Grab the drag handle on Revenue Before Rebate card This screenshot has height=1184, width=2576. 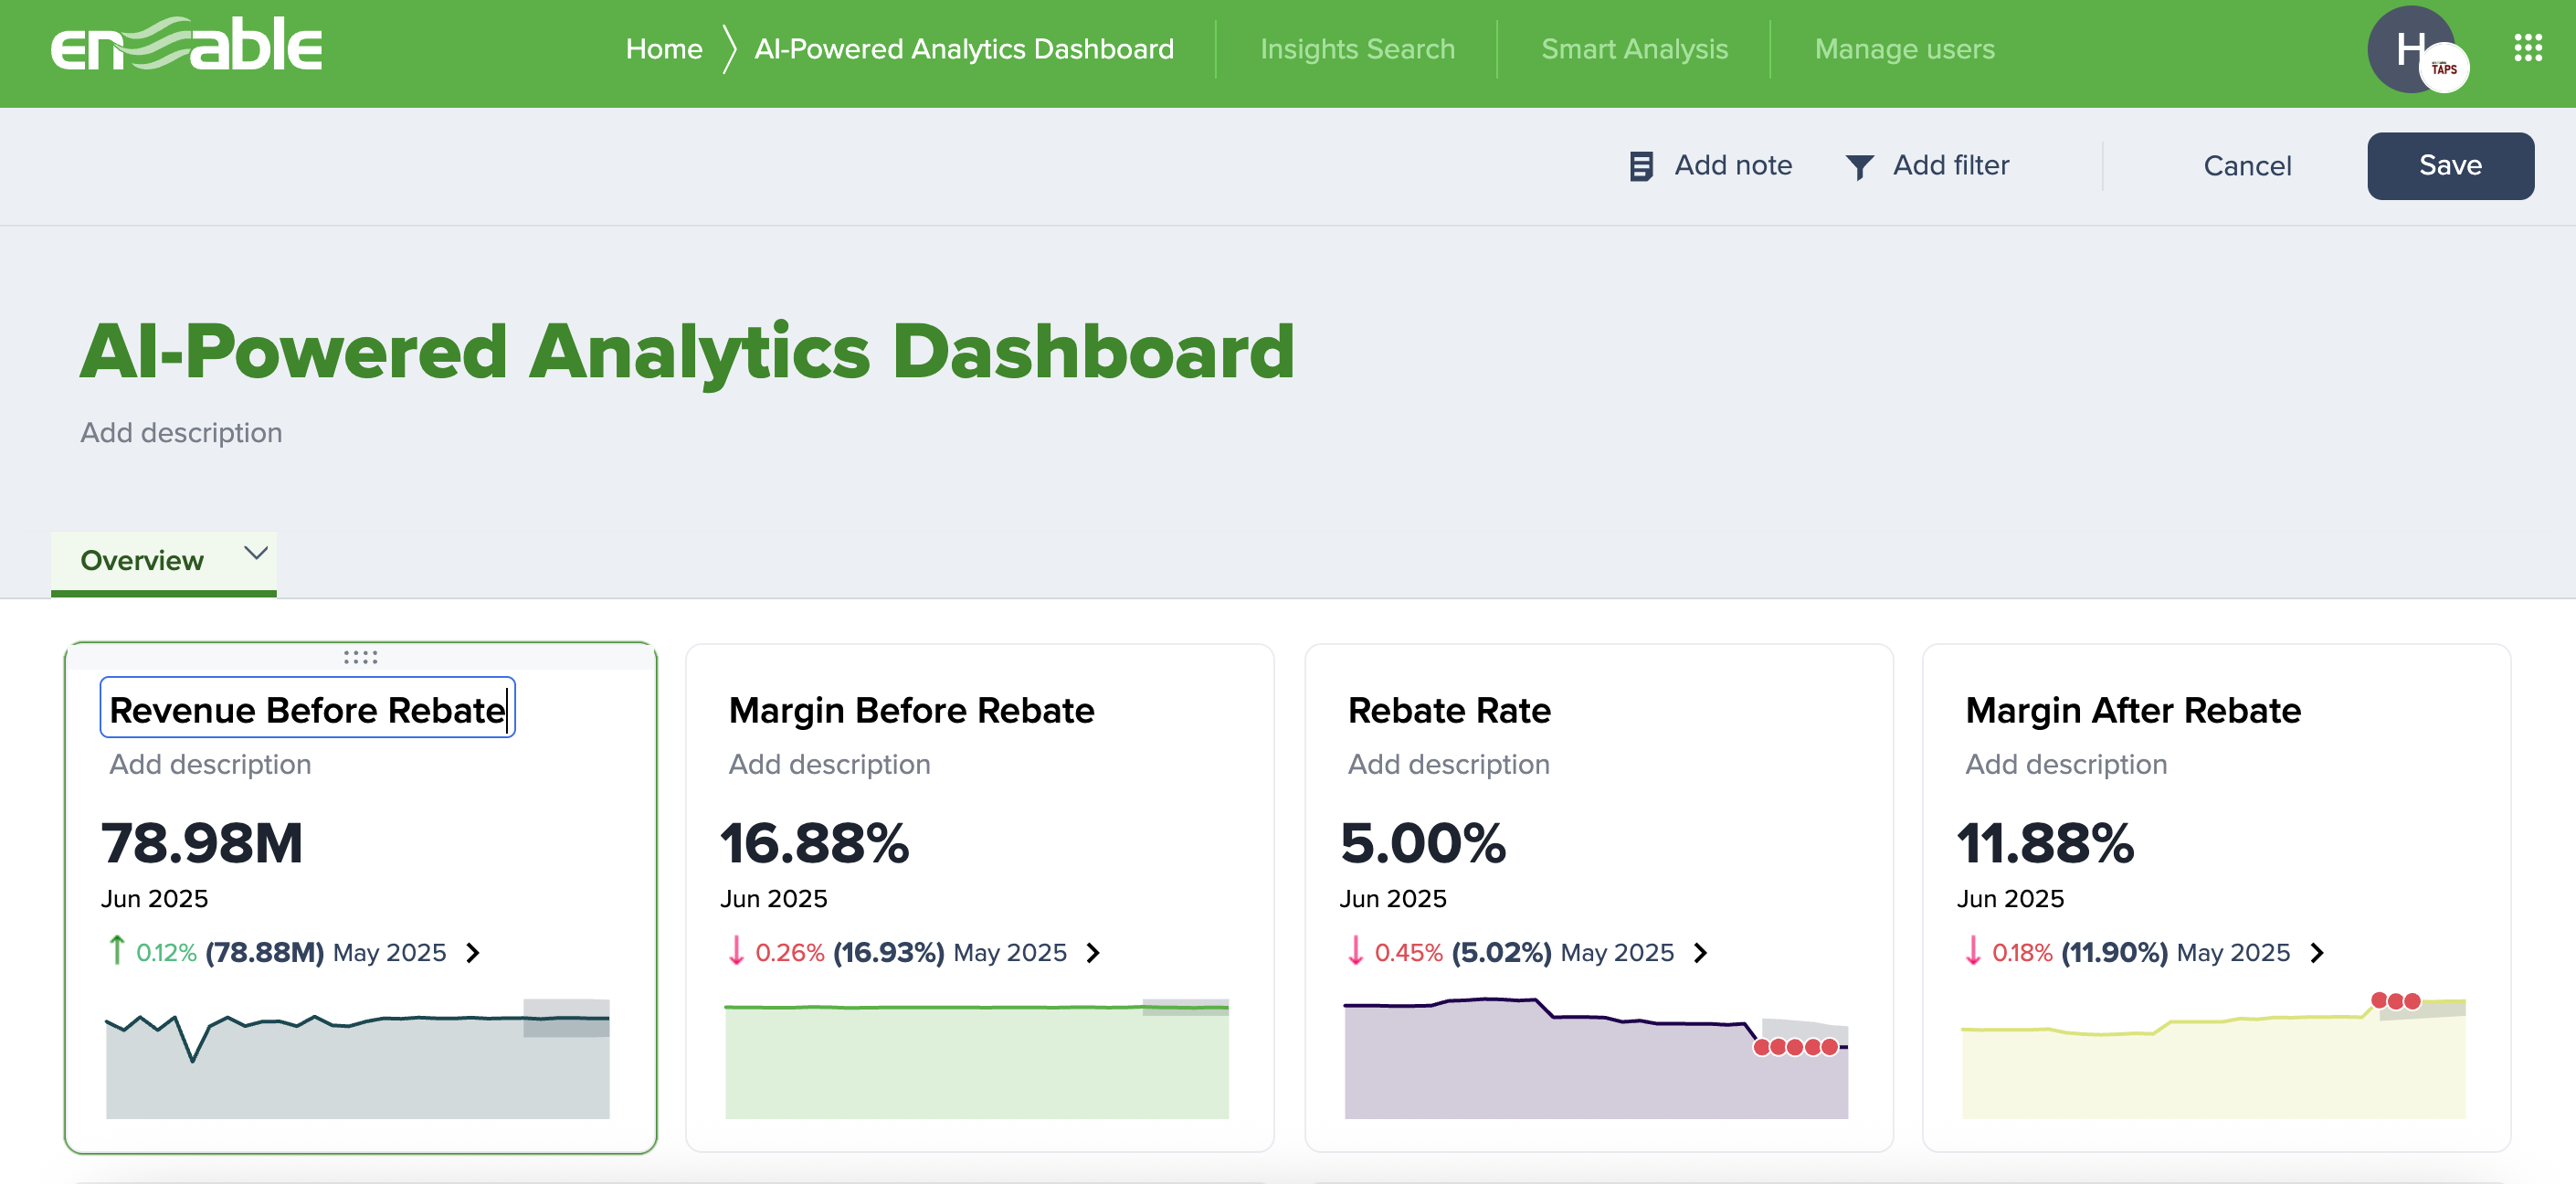(x=360, y=657)
